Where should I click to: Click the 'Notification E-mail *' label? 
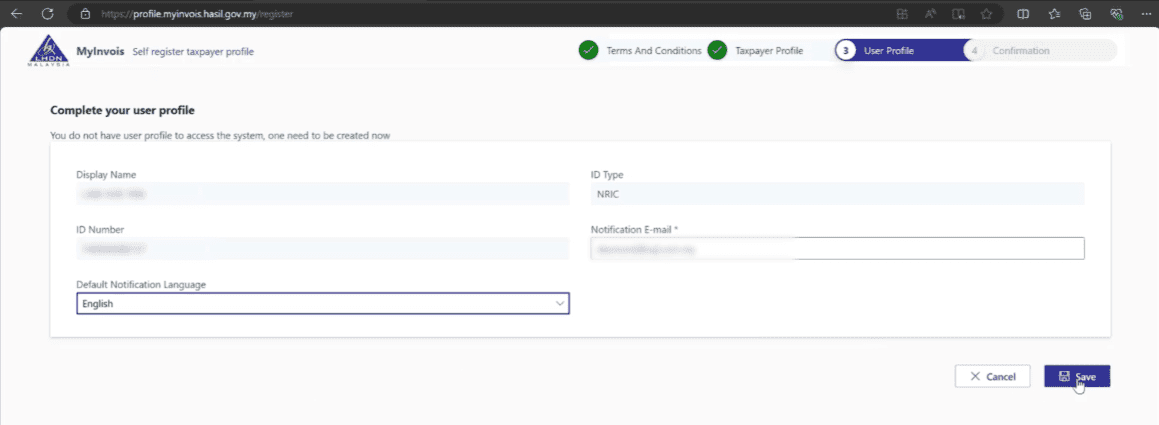pos(635,229)
